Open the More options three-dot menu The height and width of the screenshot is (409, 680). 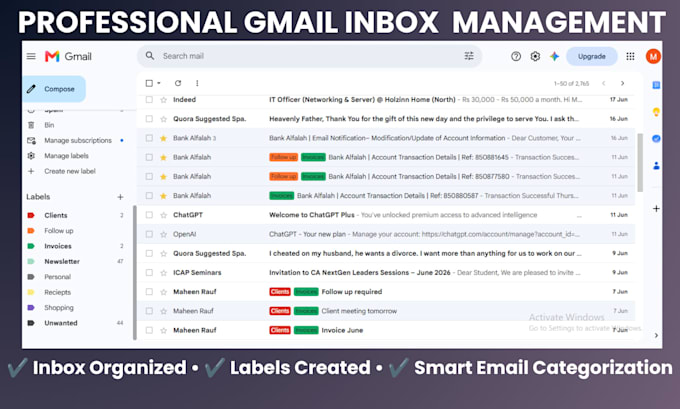coord(197,83)
